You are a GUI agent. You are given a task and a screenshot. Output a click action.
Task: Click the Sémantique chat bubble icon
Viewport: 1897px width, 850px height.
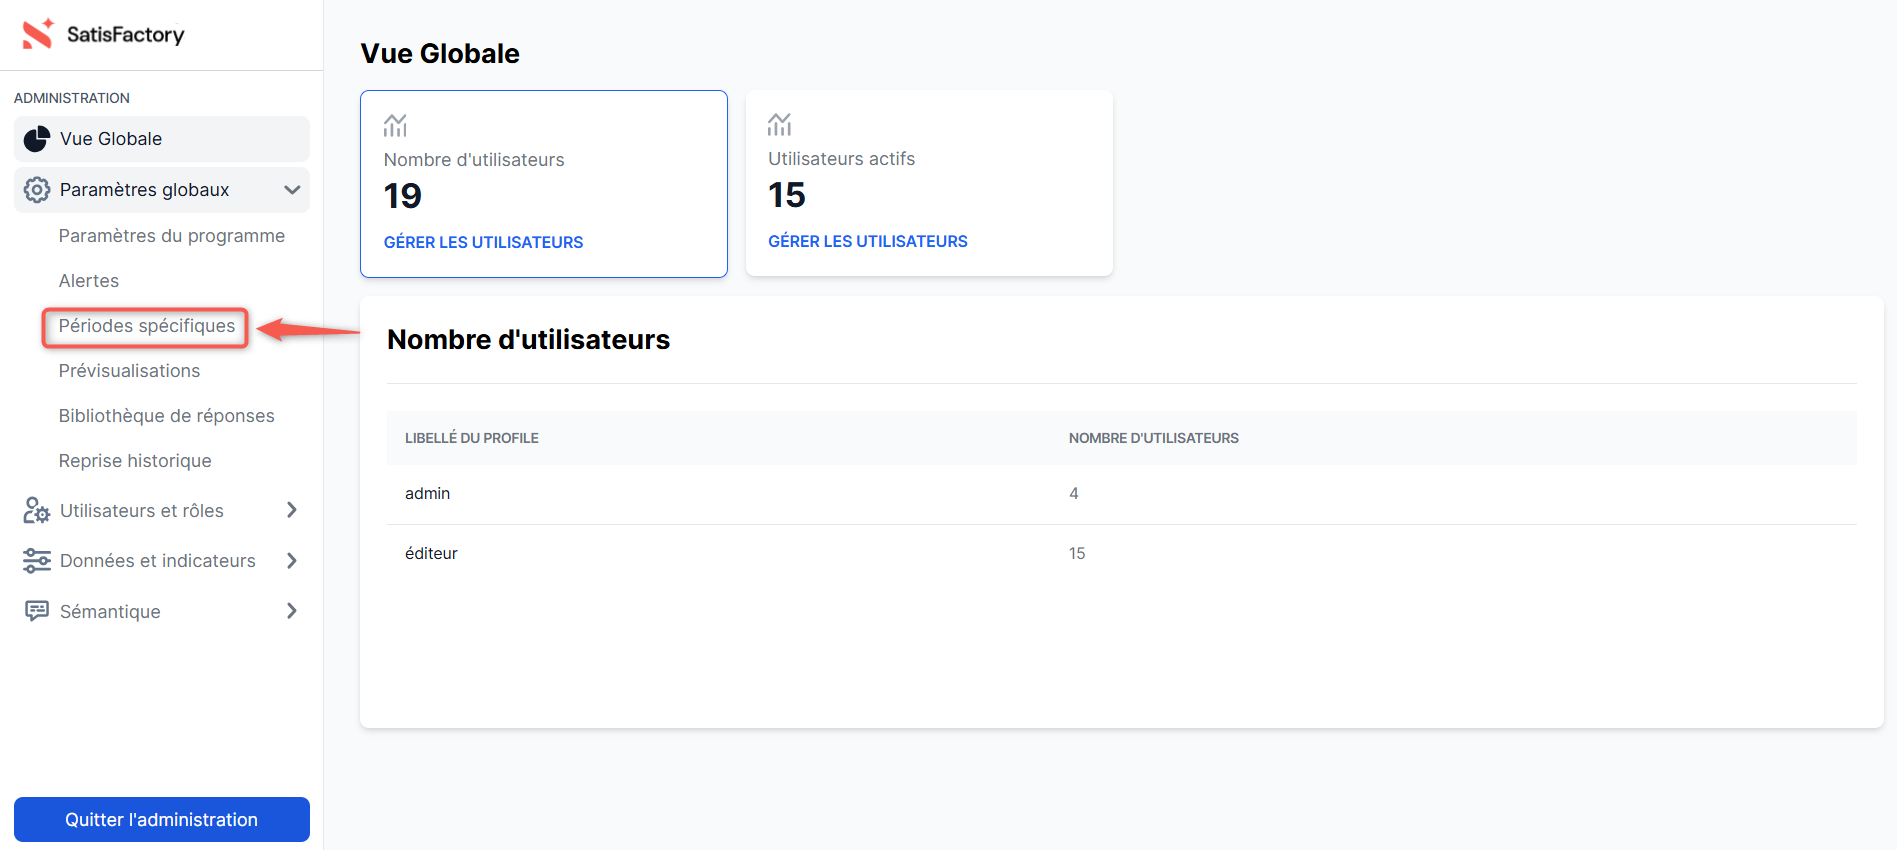pos(37,611)
